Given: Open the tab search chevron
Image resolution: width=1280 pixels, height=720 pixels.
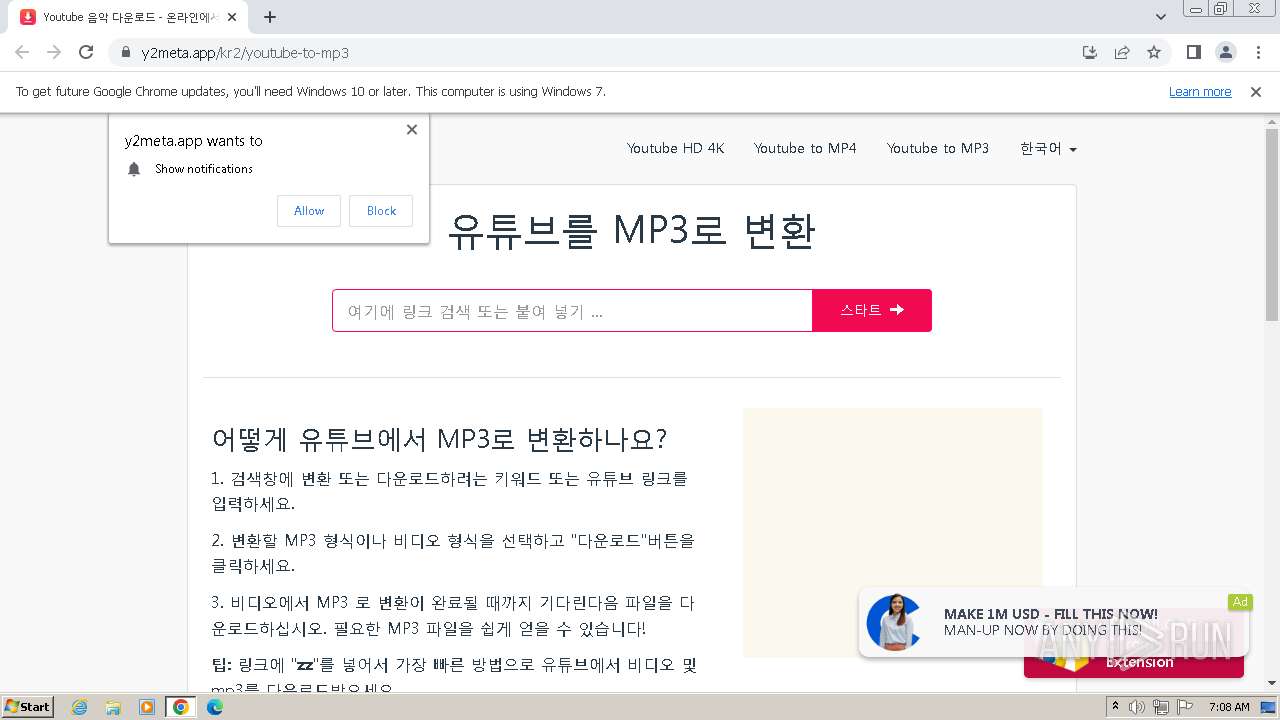Looking at the screenshot, I should (1160, 17).
